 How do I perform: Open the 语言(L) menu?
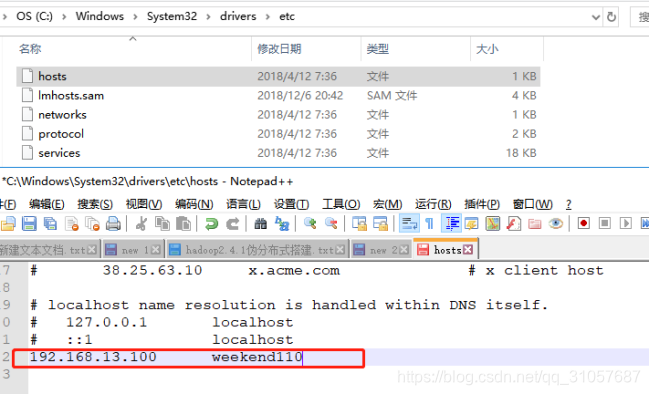pos(243,204)
